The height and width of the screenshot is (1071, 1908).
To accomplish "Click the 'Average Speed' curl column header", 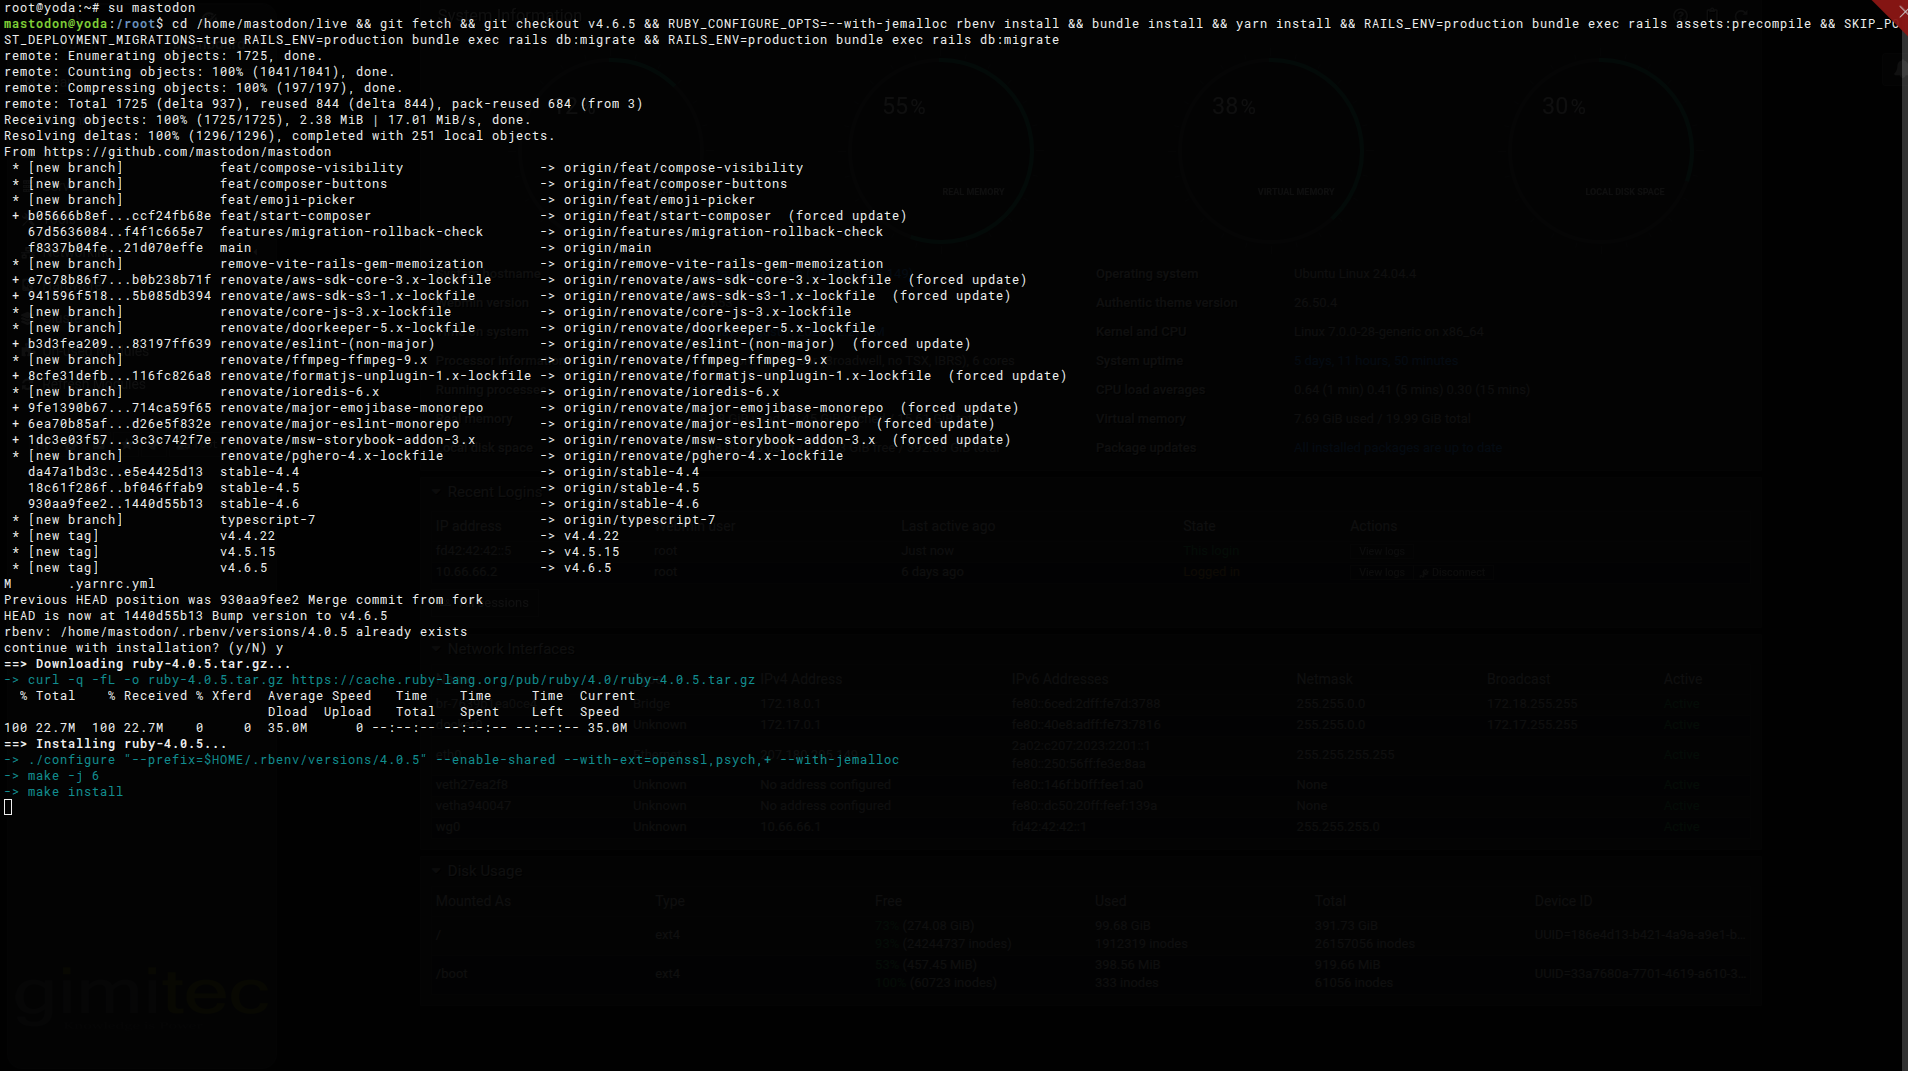I will pyautogui.click(x=320, y=696).
